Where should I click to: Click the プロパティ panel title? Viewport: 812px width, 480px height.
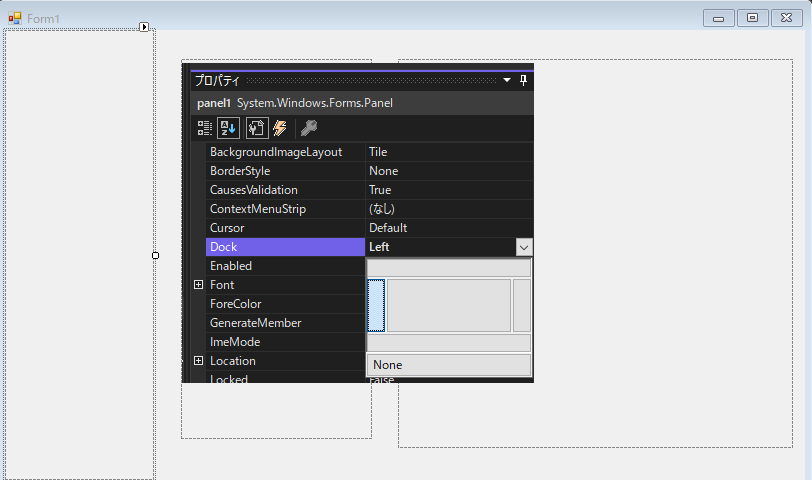coord(218,80)
